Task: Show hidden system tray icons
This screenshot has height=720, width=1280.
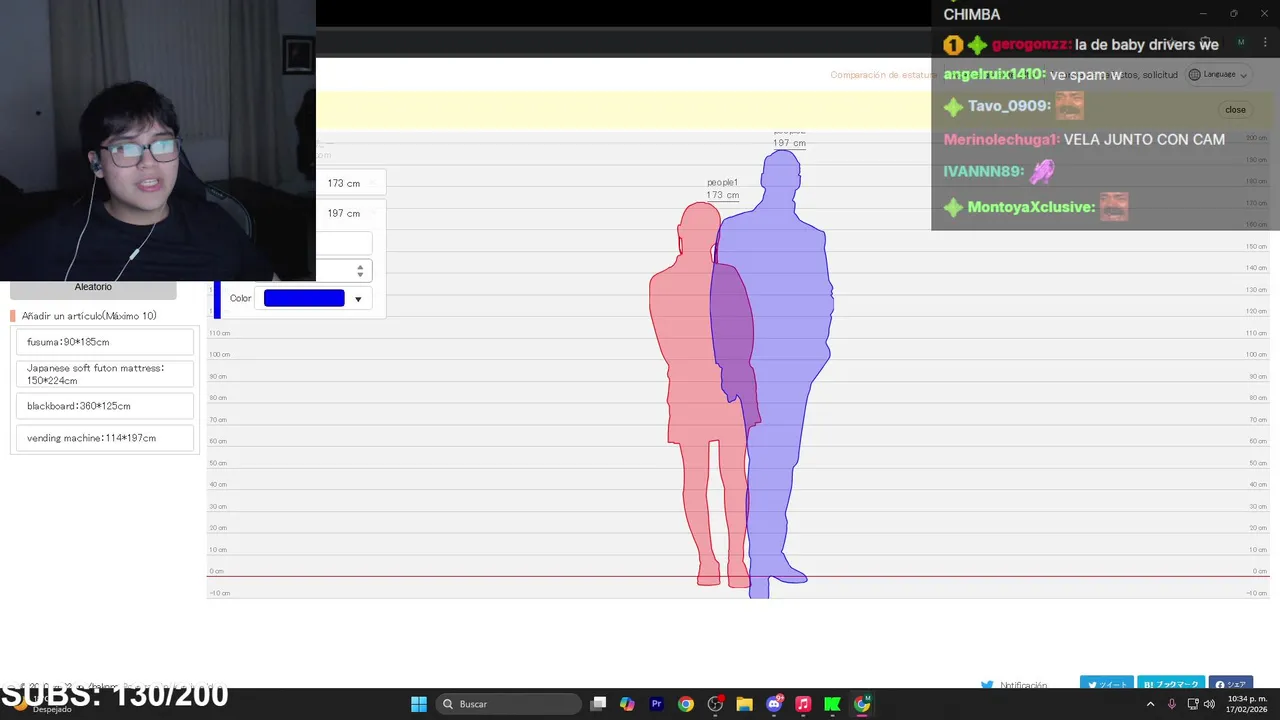Action: click(1150, 704)
